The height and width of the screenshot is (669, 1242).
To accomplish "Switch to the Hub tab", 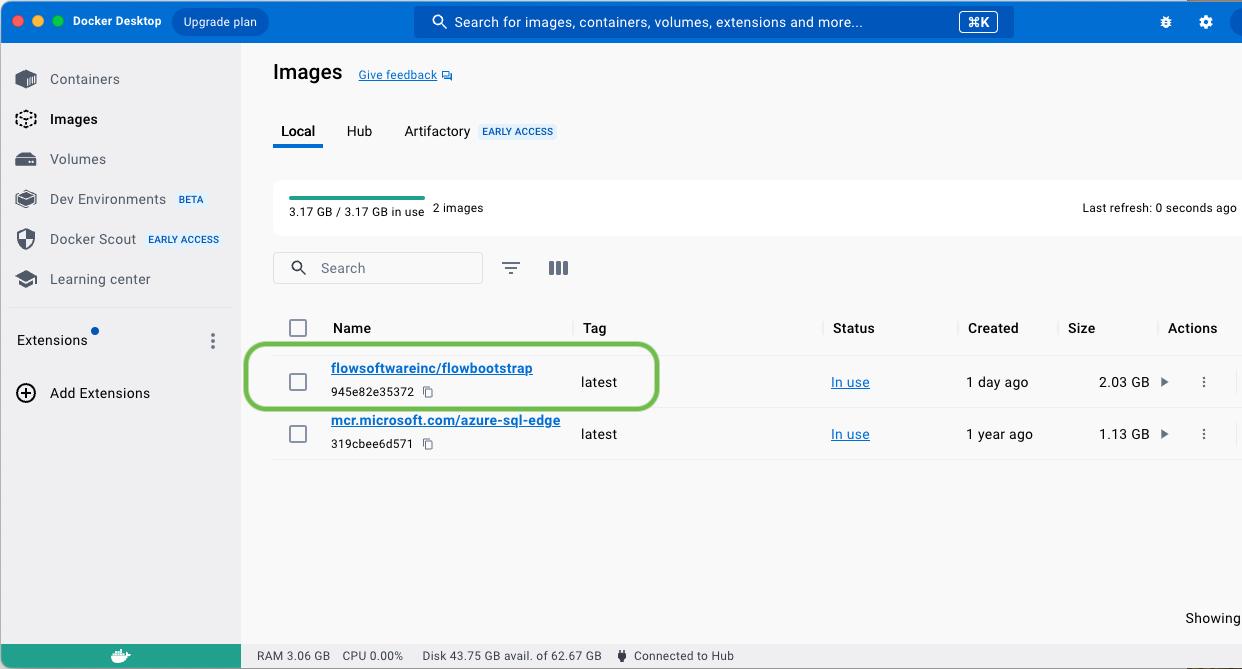I will click(359, 131).
